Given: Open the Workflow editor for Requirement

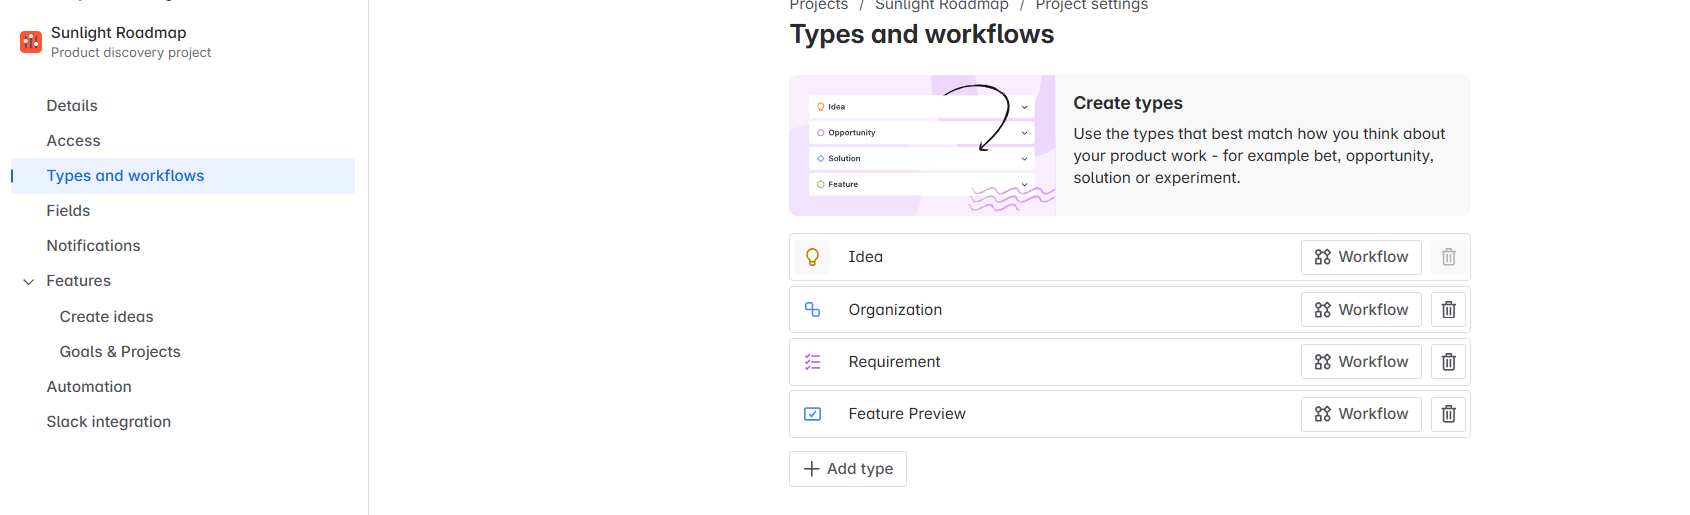Looking at the screenshot, I should click(1361, 362).
